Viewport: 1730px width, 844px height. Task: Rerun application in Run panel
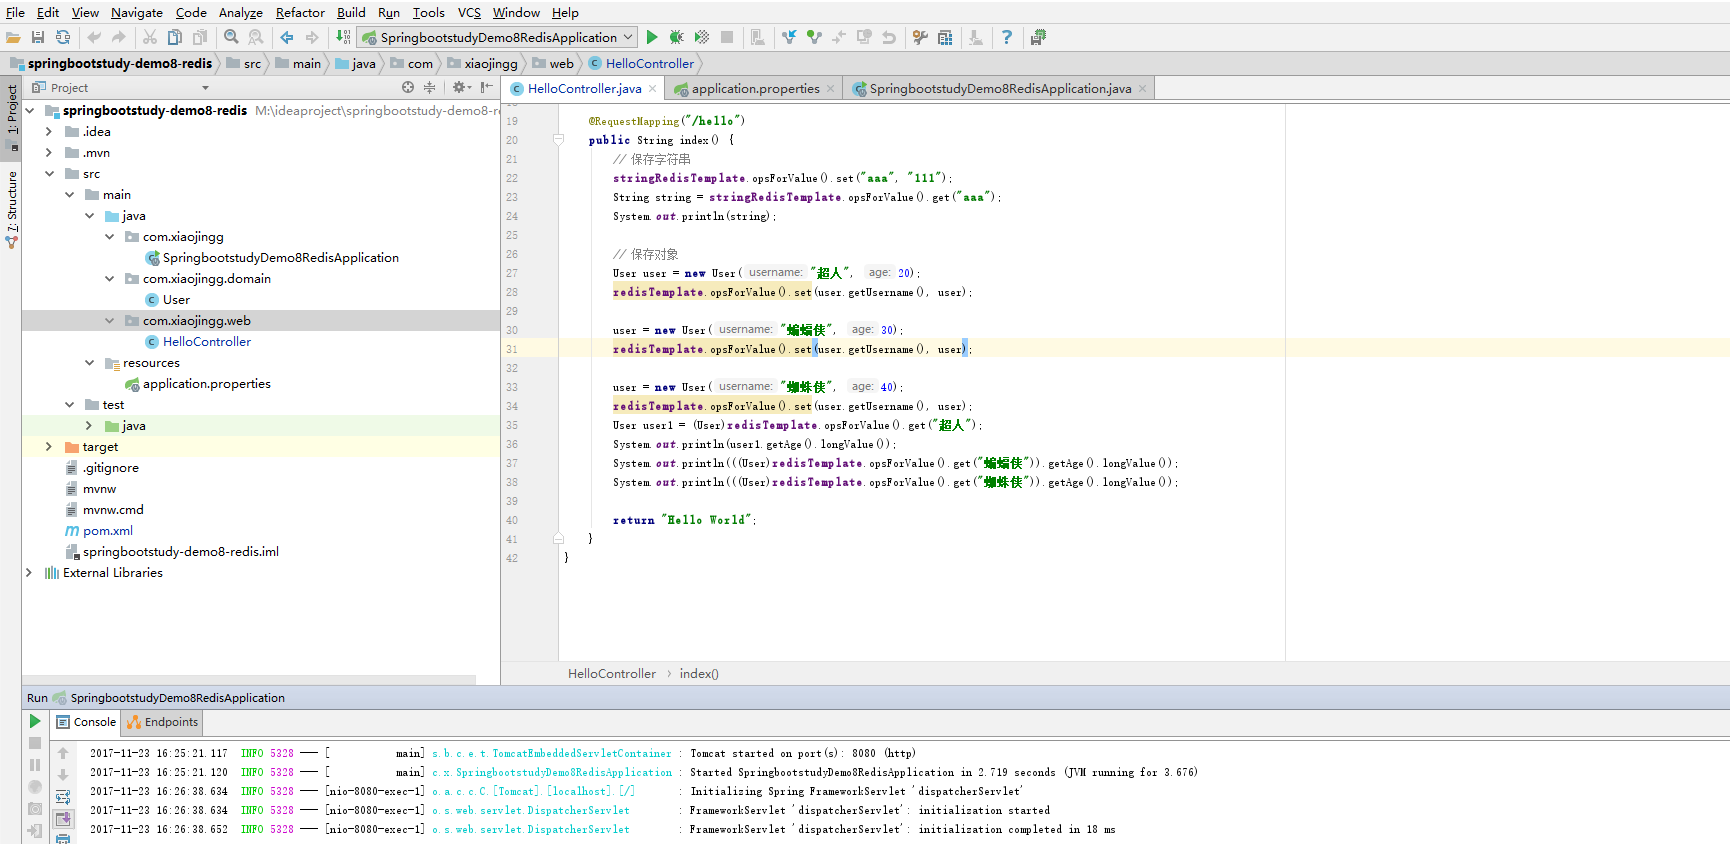35,721
